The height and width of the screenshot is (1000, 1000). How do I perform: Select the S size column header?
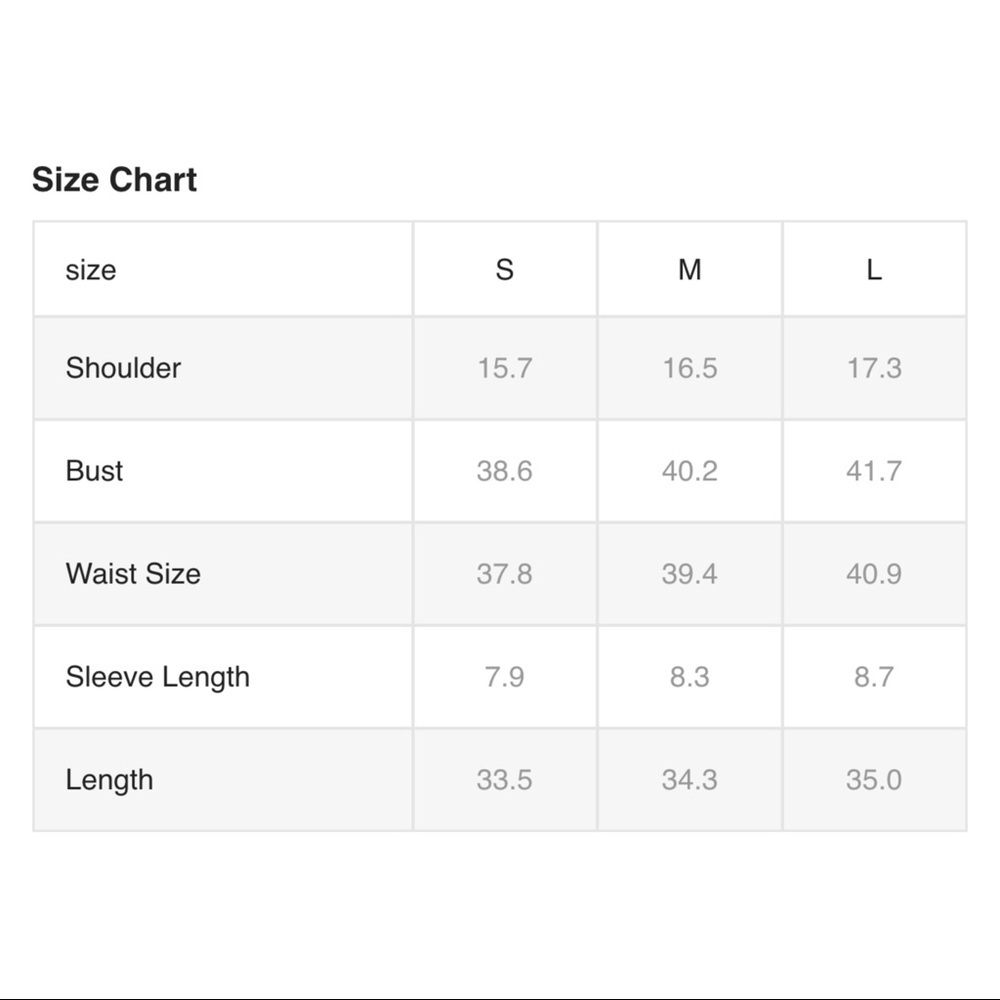pyautogui.click(x=505, y=270)
